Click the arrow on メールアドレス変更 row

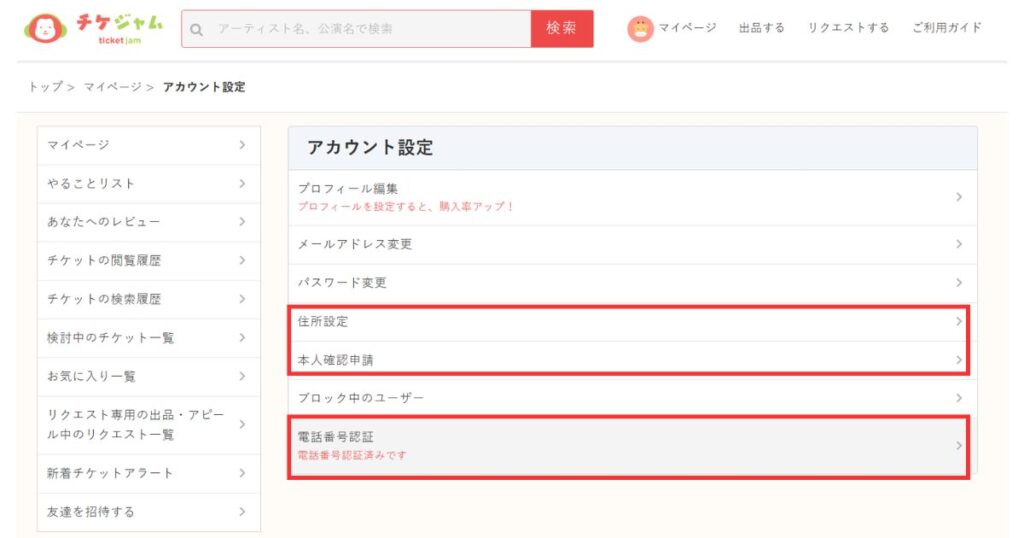point(959,244)
